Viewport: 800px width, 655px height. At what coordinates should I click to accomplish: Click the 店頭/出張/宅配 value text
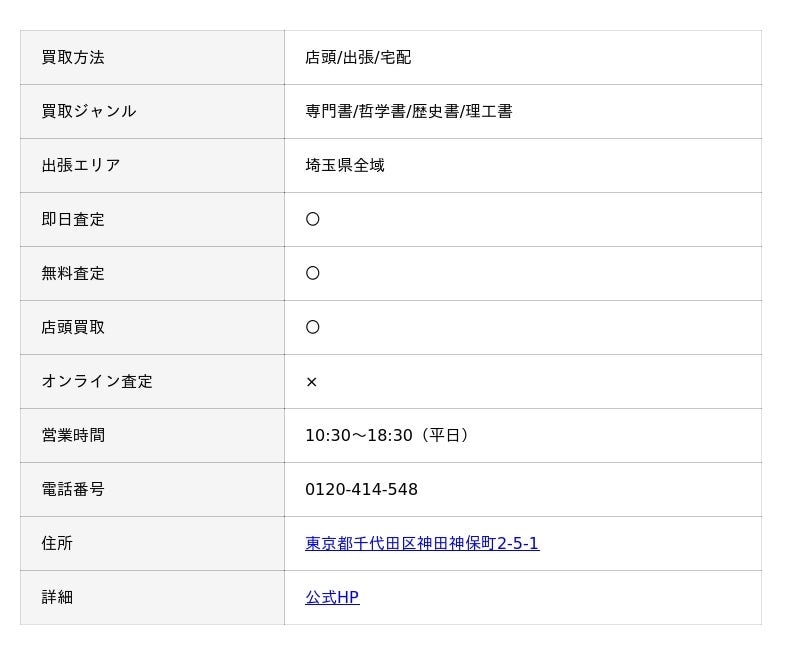(358, 58)
